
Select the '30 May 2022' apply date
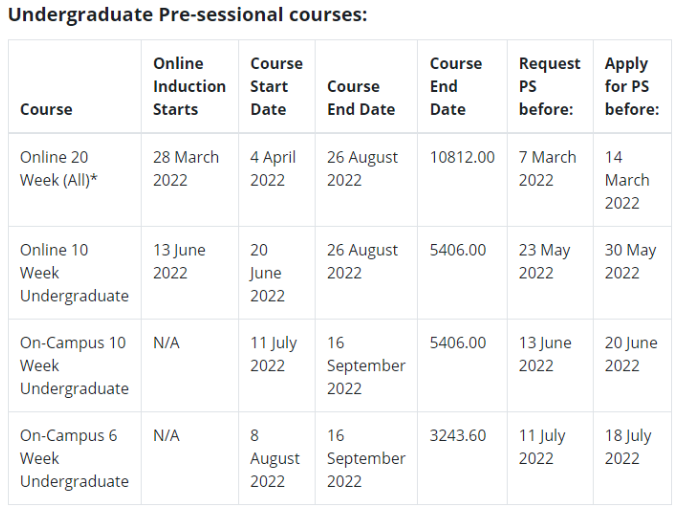630,261
